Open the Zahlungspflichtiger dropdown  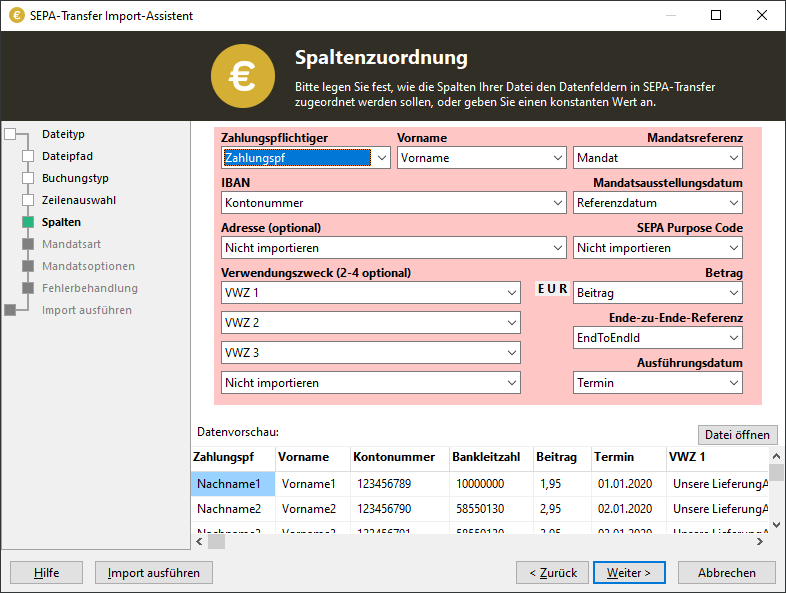pos(380,158)
